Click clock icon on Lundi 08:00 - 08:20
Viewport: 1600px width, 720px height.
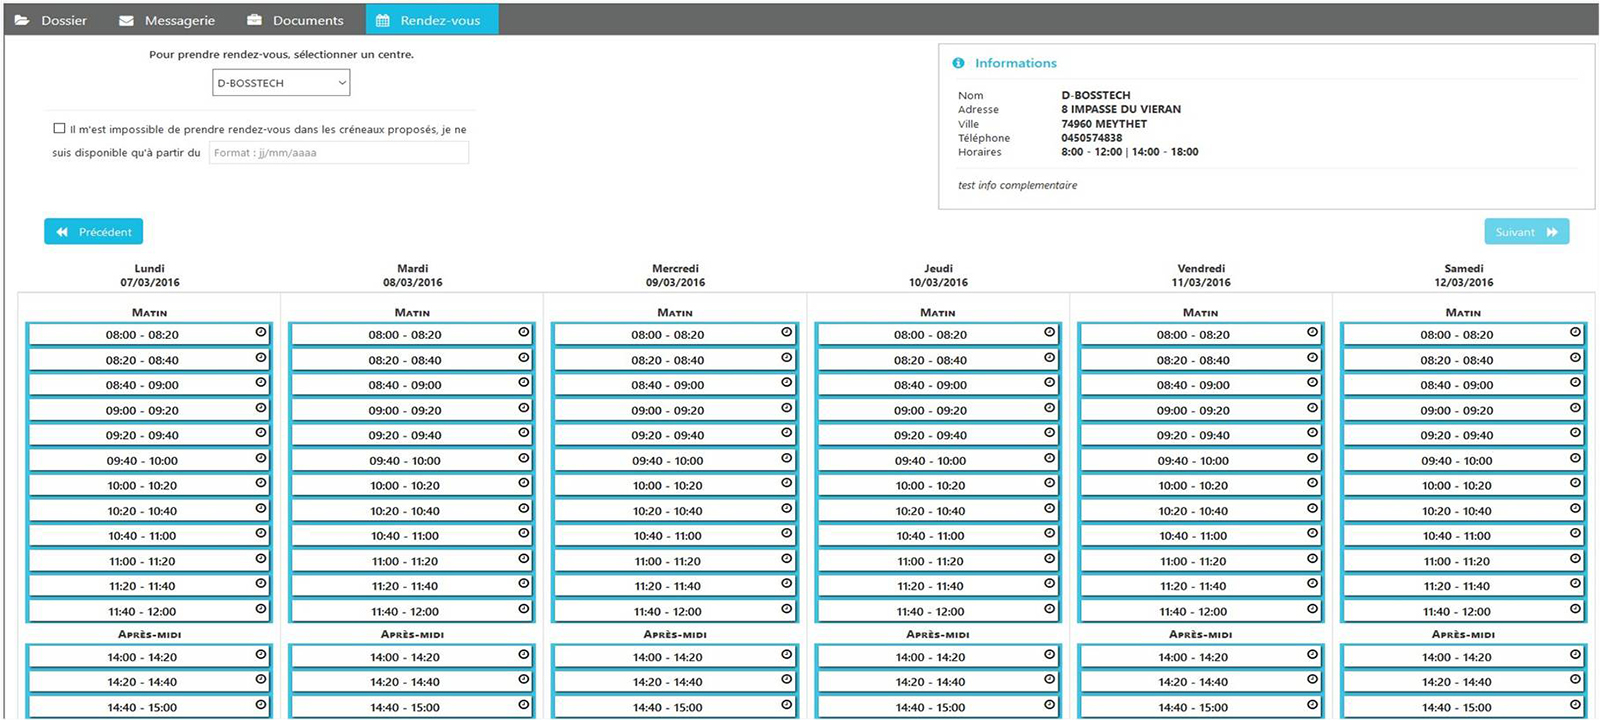coord(261,332)
